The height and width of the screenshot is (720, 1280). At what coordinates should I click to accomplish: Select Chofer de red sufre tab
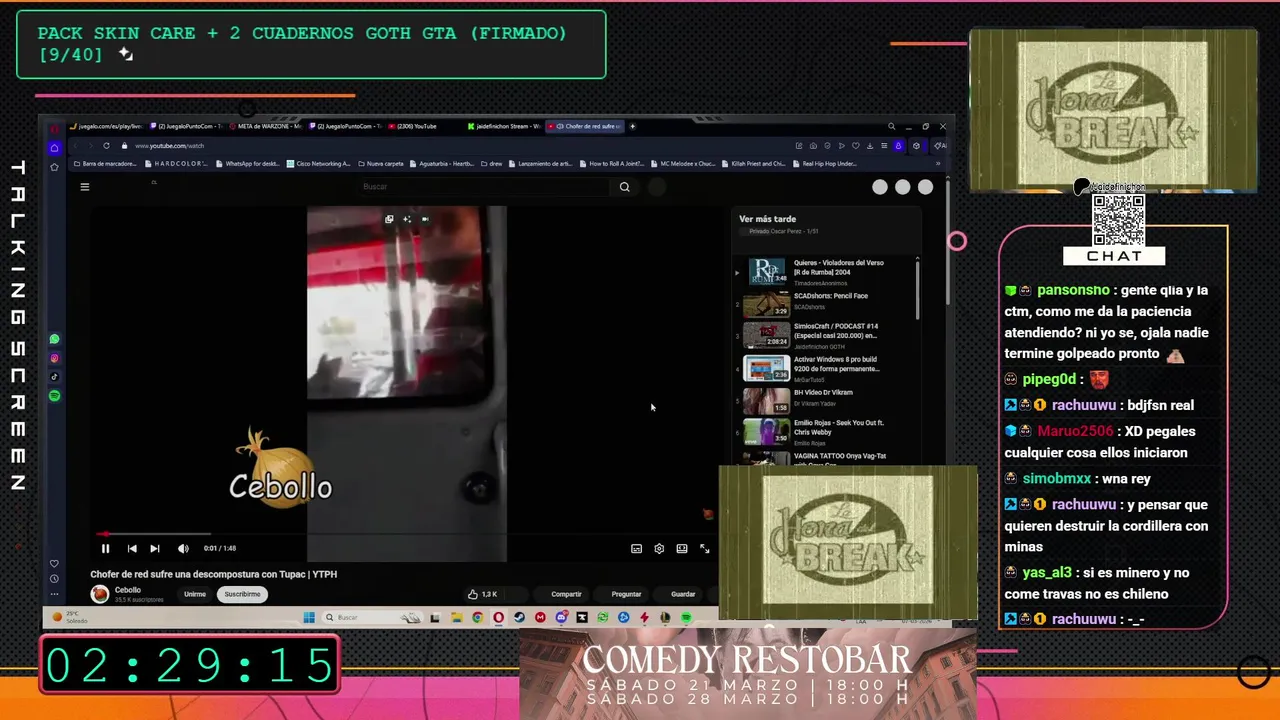click(584, 127)
